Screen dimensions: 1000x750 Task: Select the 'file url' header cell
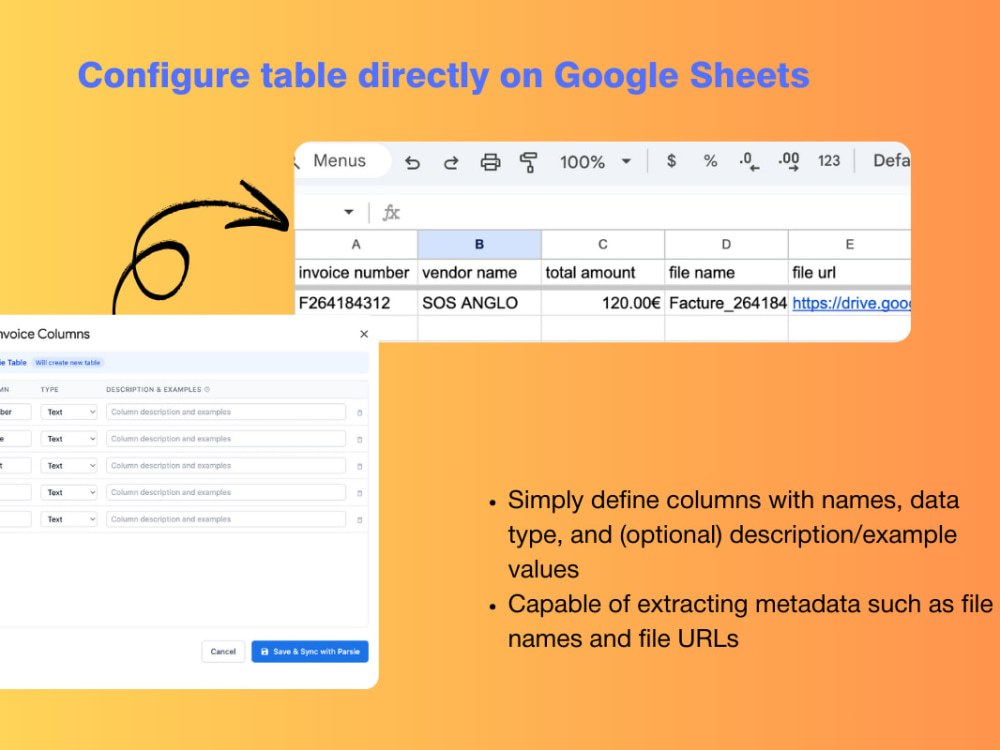coord(849,272)
